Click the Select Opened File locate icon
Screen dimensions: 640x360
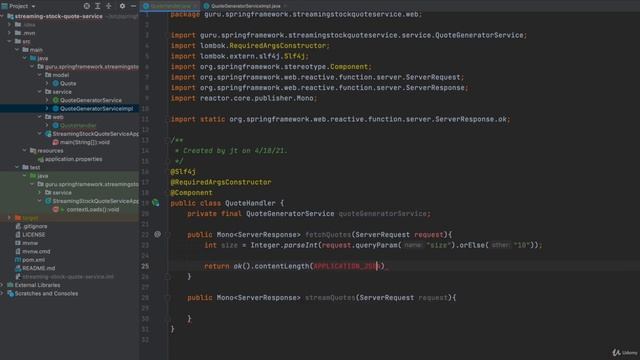point(87,6)
